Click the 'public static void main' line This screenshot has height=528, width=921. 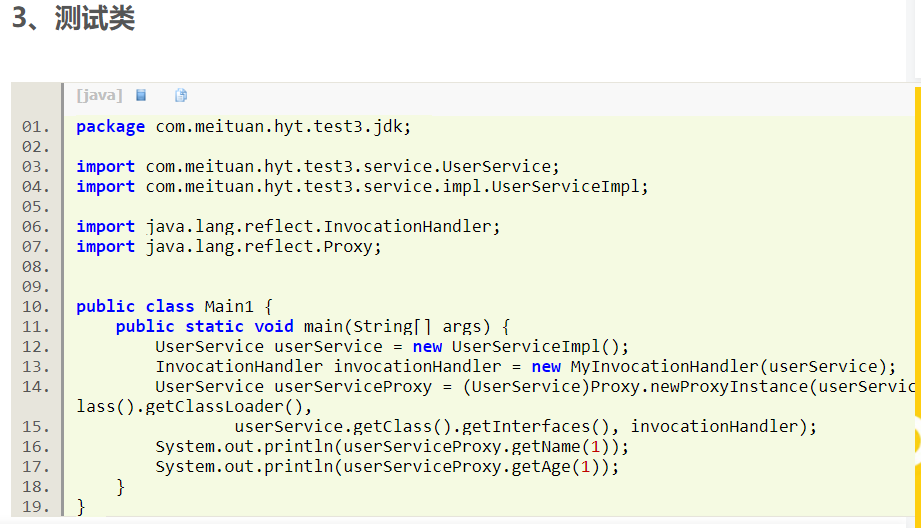(x=312, y=327)
